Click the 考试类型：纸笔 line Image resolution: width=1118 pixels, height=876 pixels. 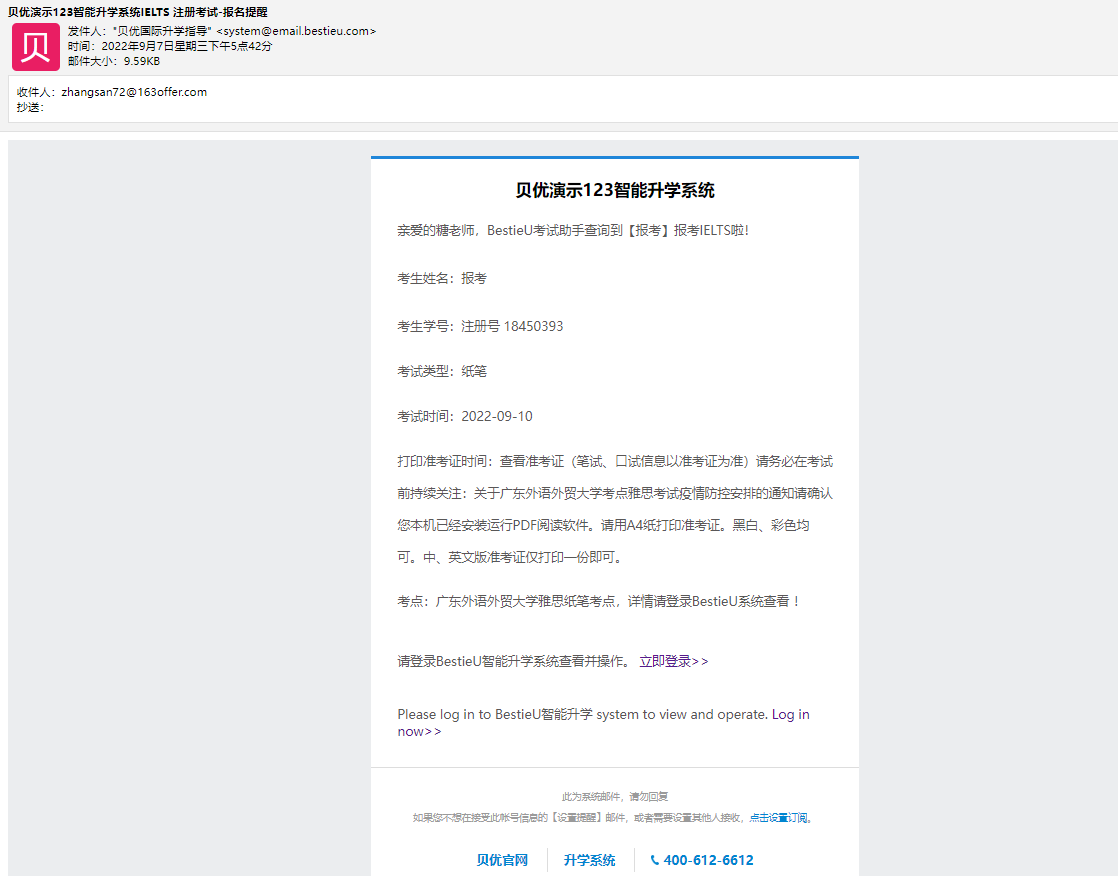[442, 371]
